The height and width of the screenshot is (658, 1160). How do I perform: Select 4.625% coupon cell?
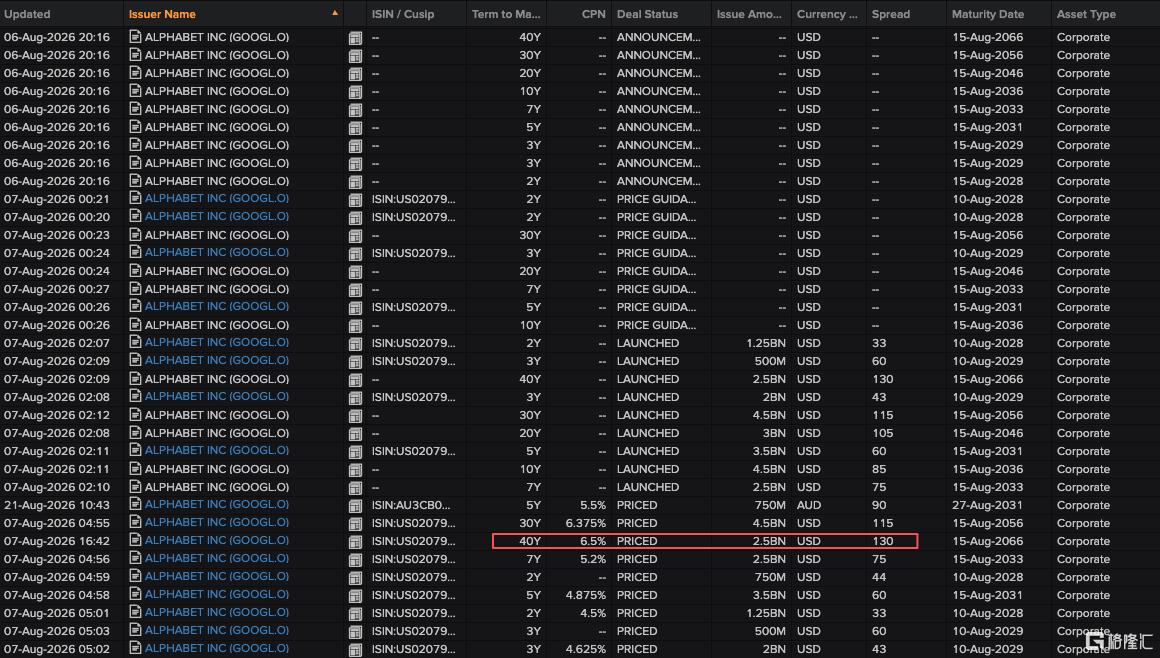[x=585, y=649]
